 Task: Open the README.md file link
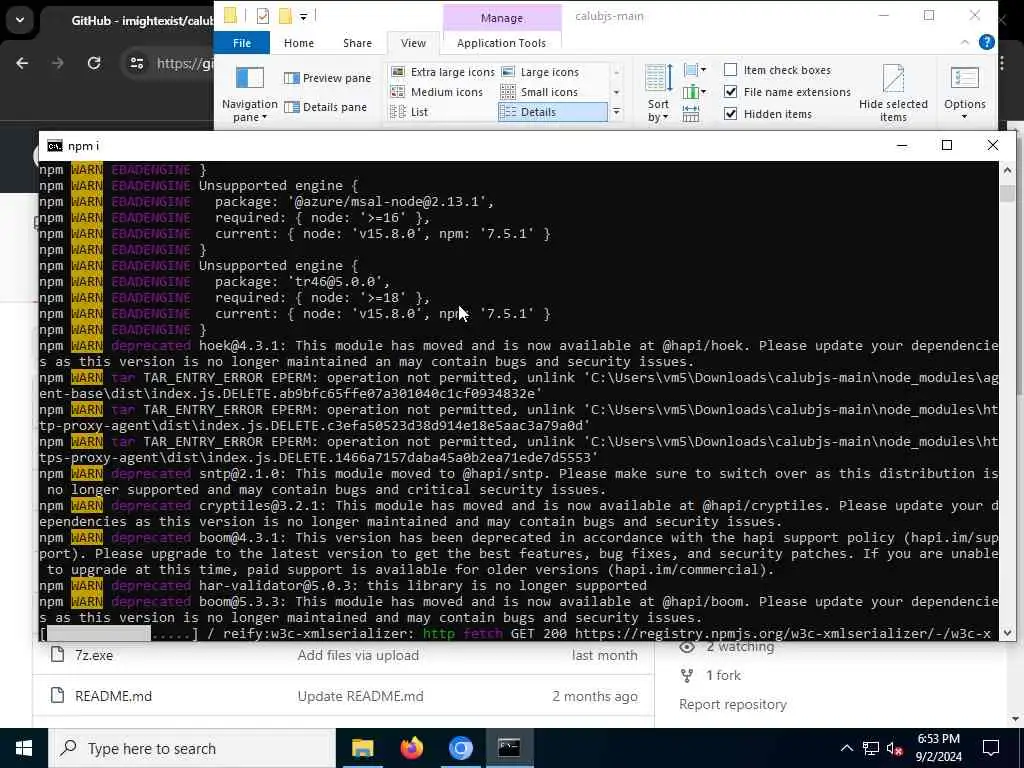point(113,696)
